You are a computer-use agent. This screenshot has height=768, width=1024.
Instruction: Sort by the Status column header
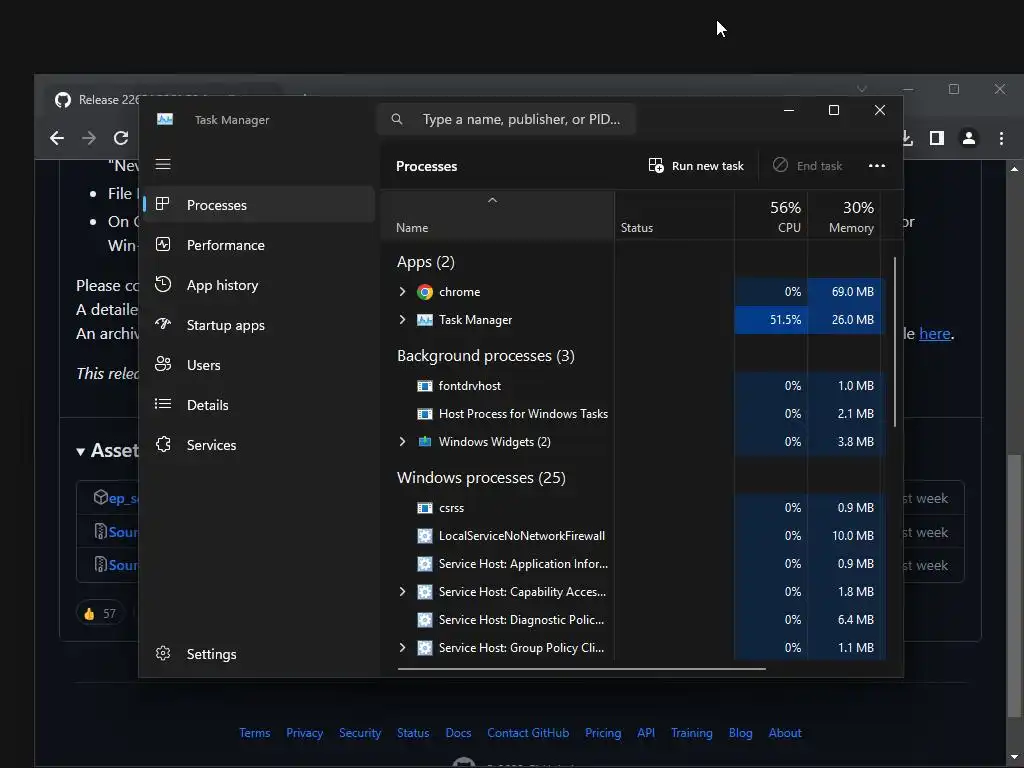pos(675,216)
